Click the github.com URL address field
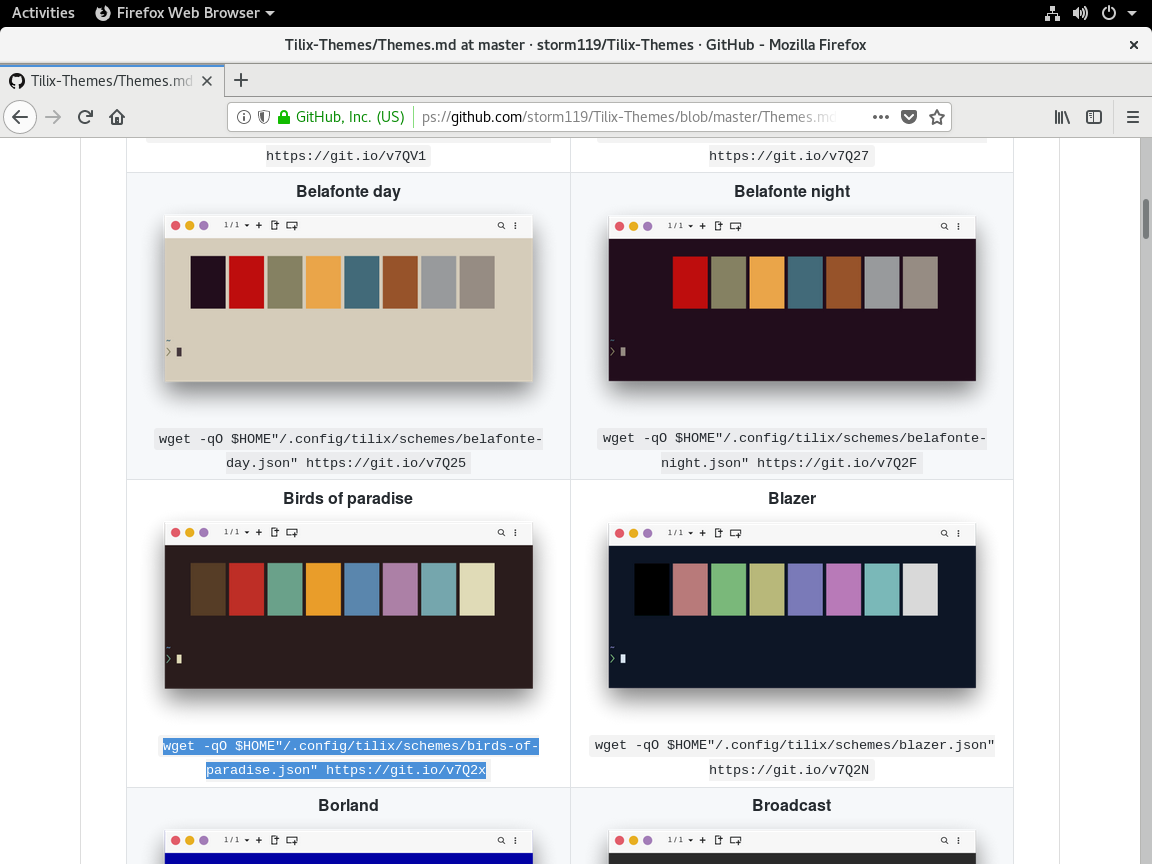 (x=640, y=117)
